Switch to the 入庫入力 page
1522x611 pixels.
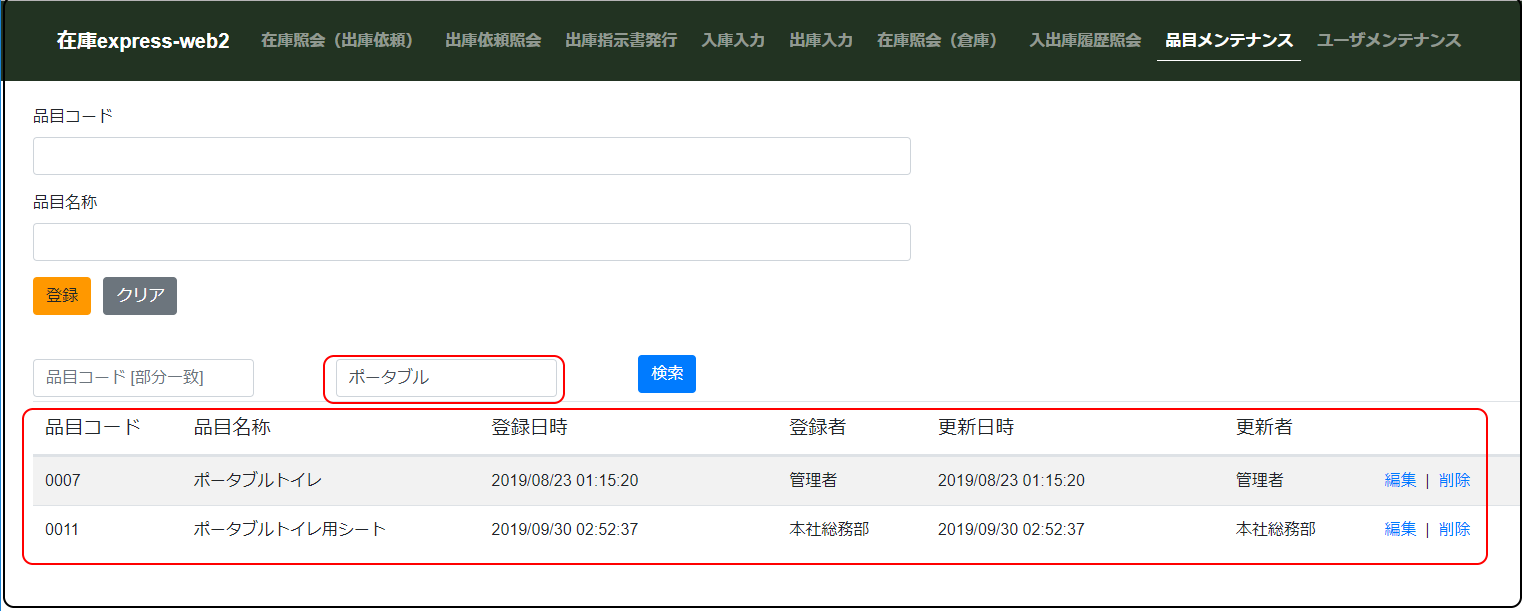(733, 41)
